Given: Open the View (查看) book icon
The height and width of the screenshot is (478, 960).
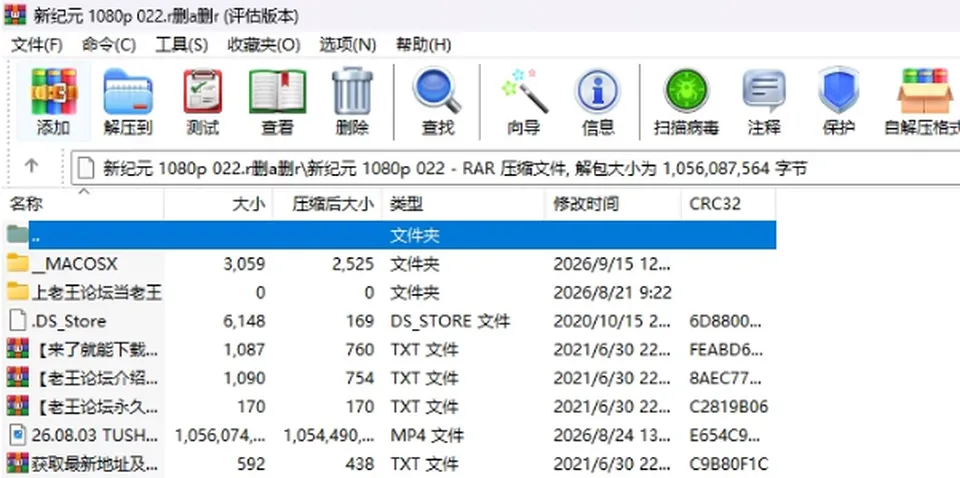Looking at the screenshot, I should [x=277, y=92].
